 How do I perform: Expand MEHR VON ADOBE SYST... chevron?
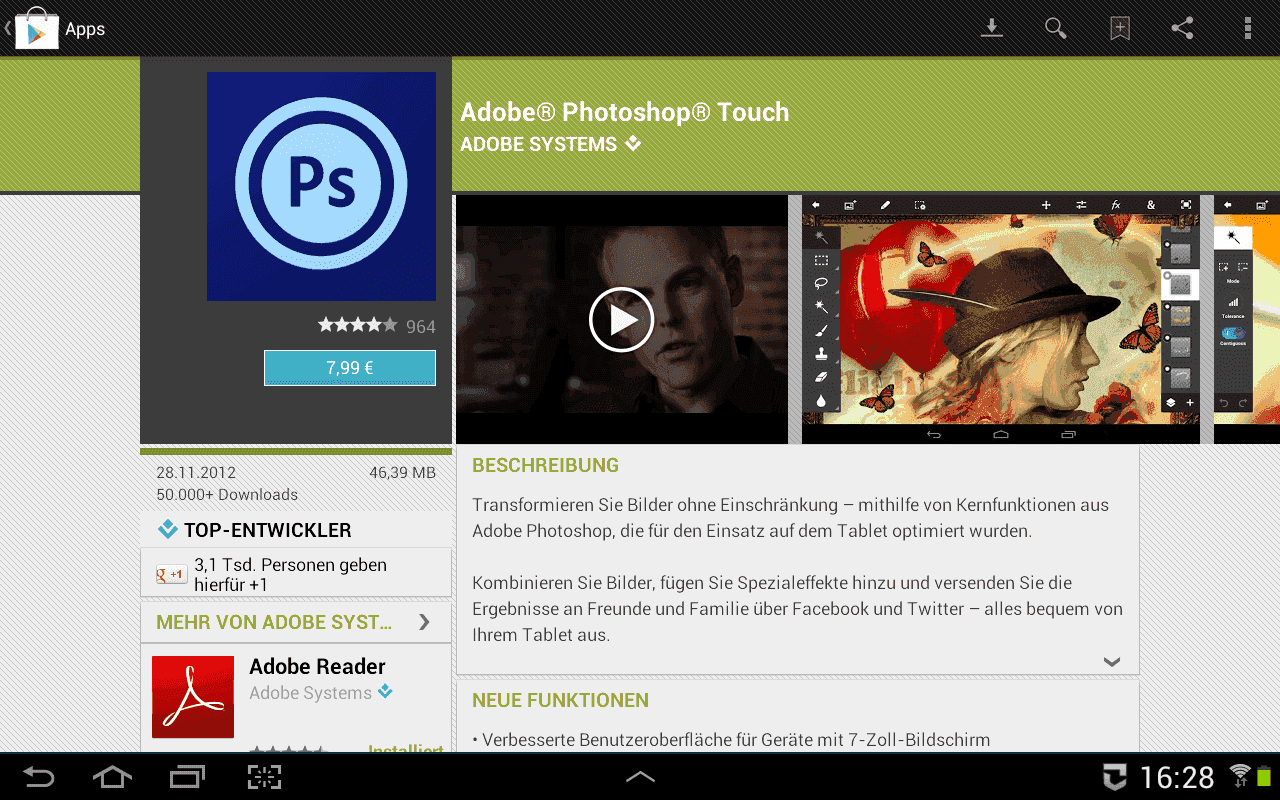pyautogui.click(x=424, y=622)
